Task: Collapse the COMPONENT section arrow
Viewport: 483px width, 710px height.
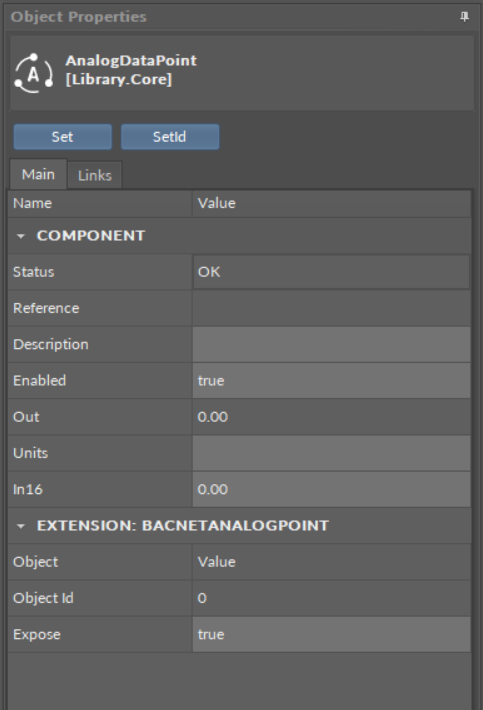Action: point(20,236)
